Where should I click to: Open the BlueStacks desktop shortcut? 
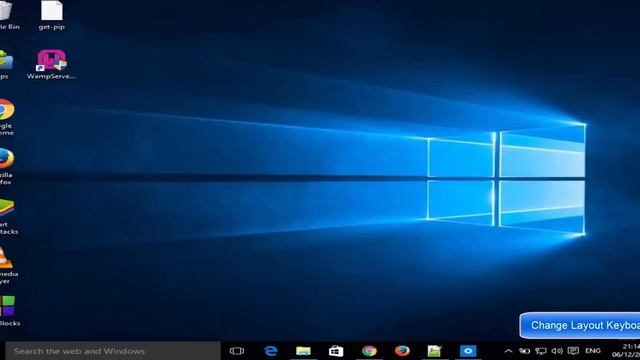(x=8, y=216)
